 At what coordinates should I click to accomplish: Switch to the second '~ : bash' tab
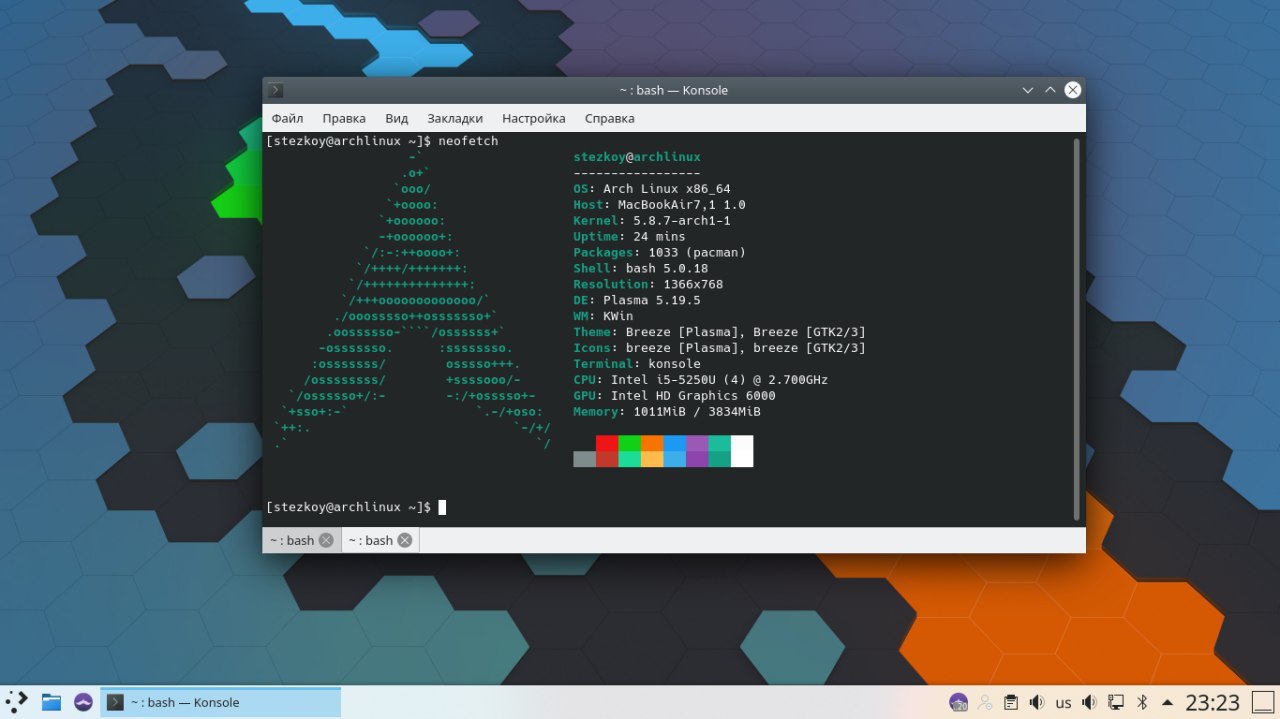coord(380,540)
